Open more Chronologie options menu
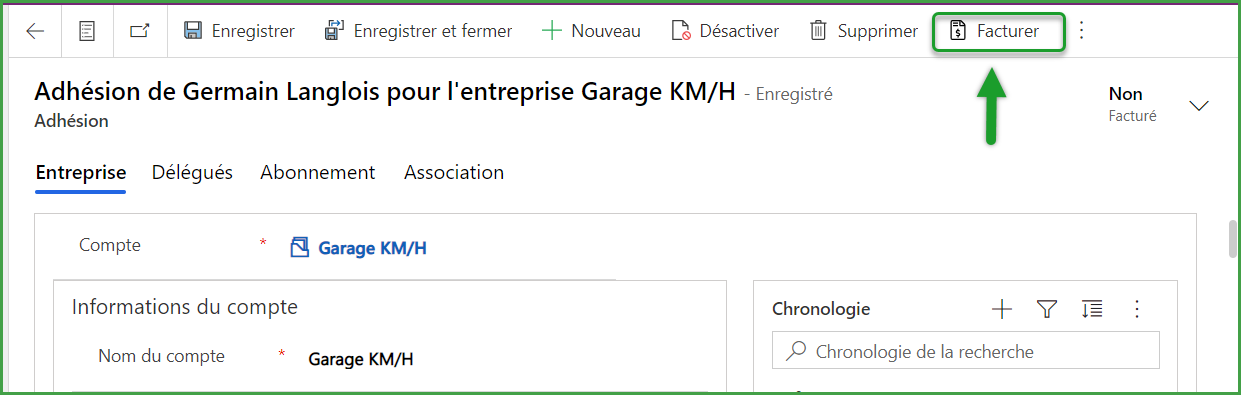Screen dimensions: 1241x395 pyautogui.click(x=1136, y=309)
